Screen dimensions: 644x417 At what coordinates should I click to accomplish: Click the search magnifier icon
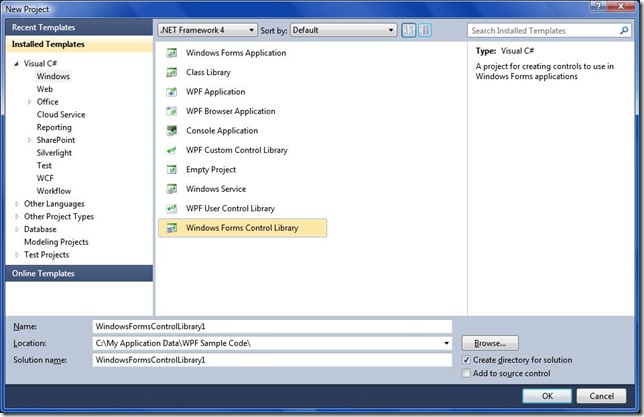pyautogui.click(x=624, y=30)
